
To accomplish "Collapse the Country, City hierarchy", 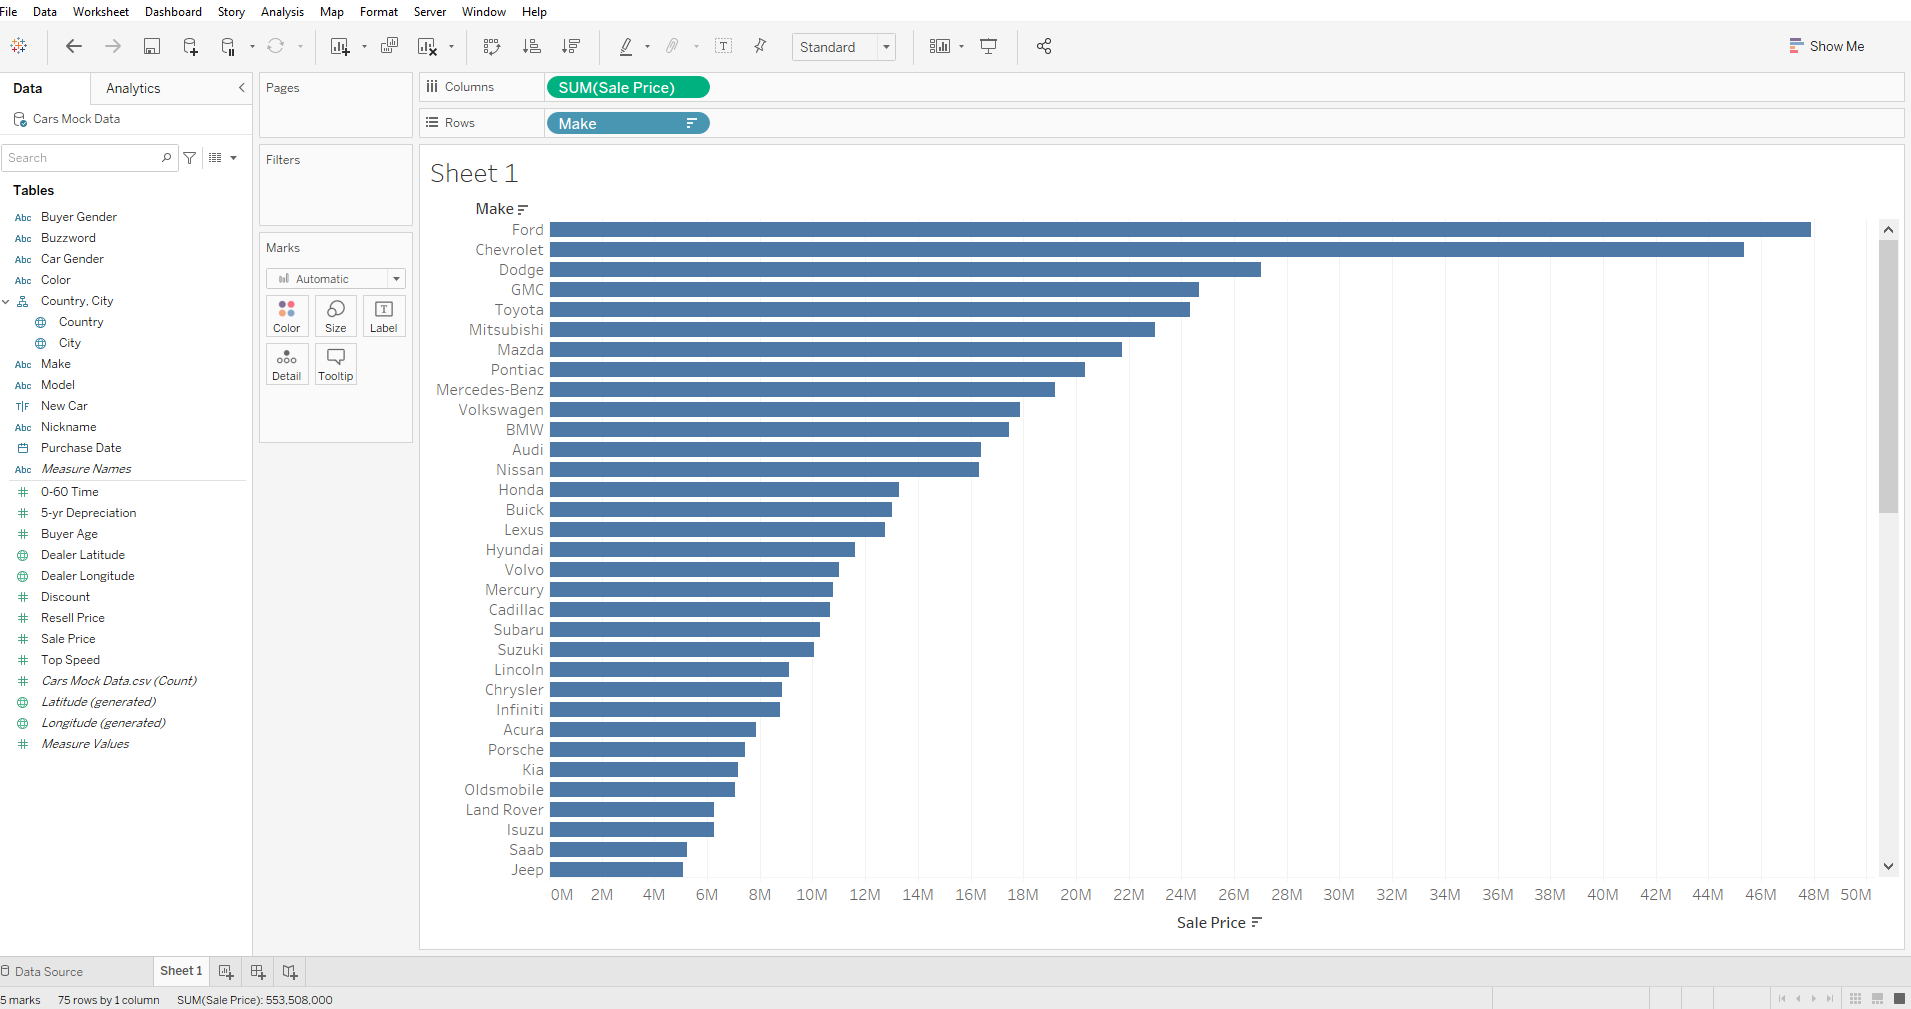I will pos(6,301).
